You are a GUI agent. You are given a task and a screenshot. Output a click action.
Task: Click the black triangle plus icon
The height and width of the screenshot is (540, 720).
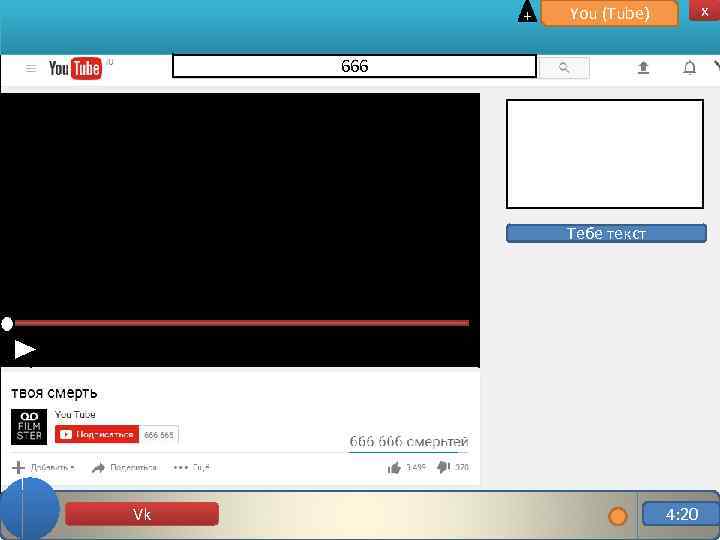[527, 11]
